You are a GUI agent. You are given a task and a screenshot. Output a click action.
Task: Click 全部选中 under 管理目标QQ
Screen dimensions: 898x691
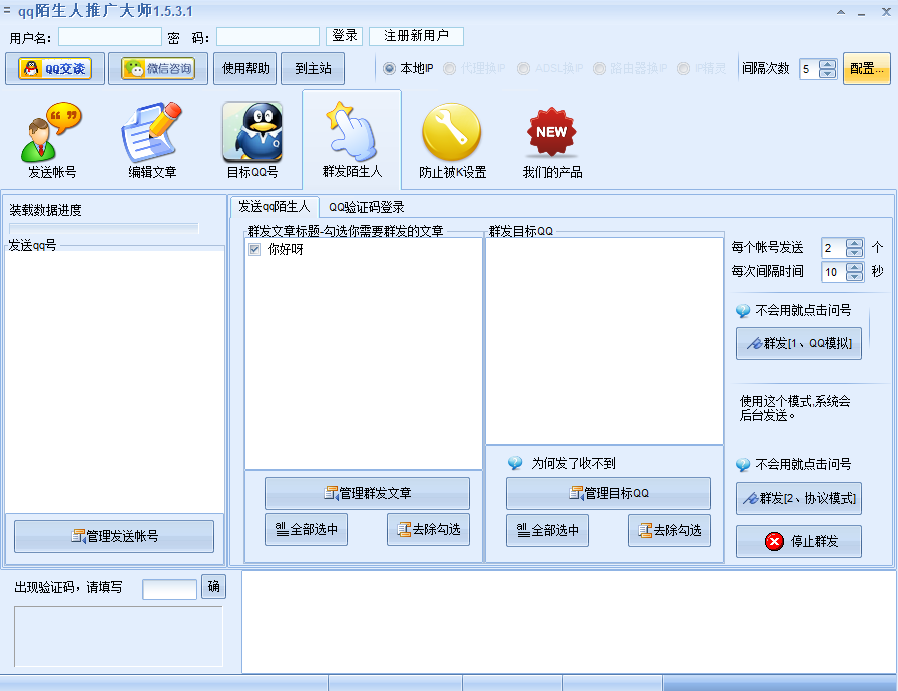pyautogui.click(x=548, y=531)
